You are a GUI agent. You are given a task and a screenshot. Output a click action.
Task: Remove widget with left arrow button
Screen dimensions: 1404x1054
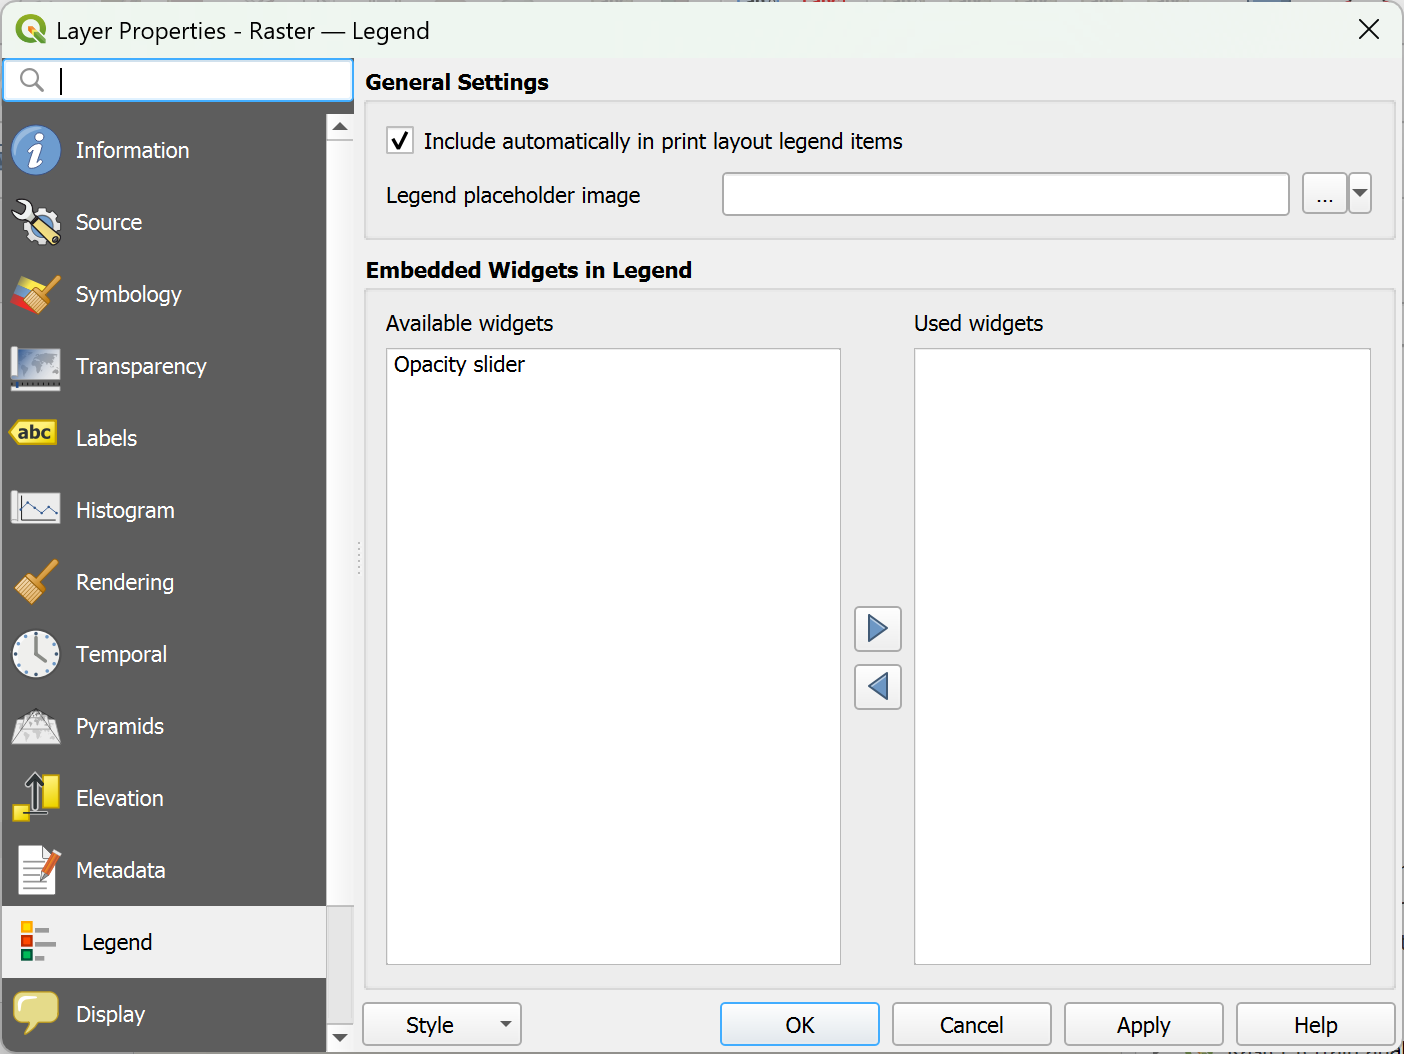click(878, 687)
